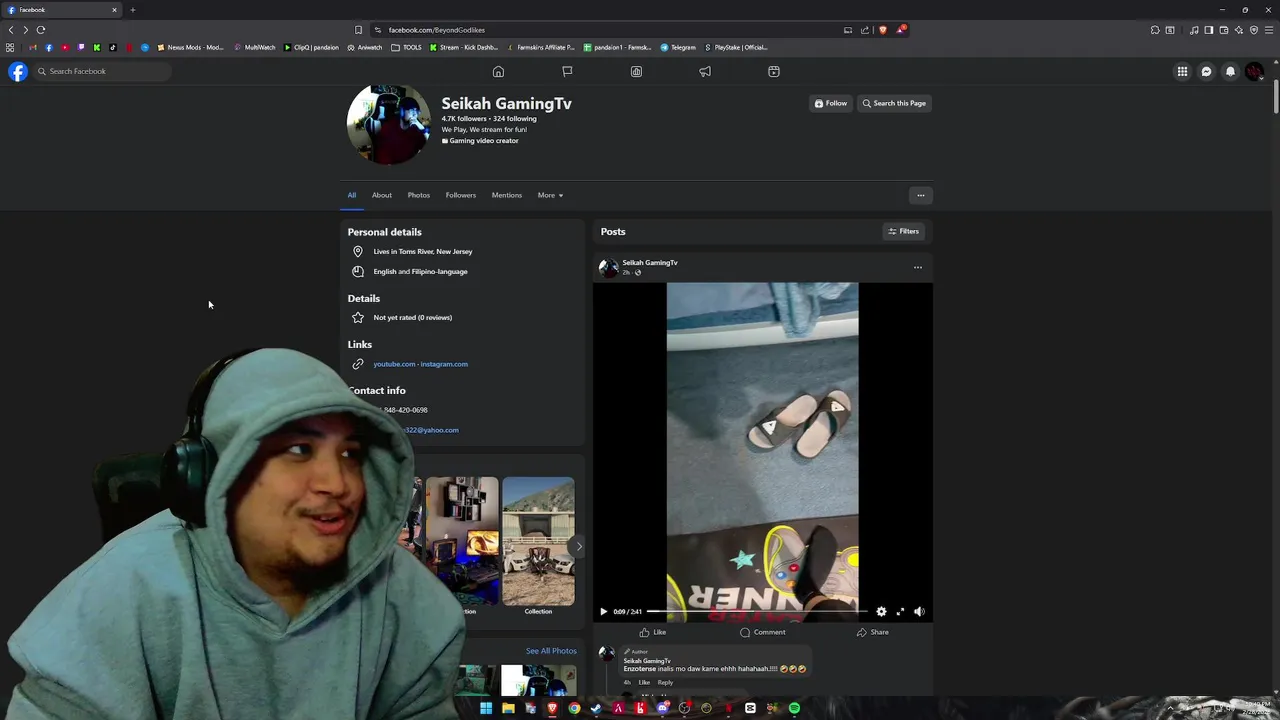
Task: Open the Brave Shields lion icon
Action: (x=882, y=30)
